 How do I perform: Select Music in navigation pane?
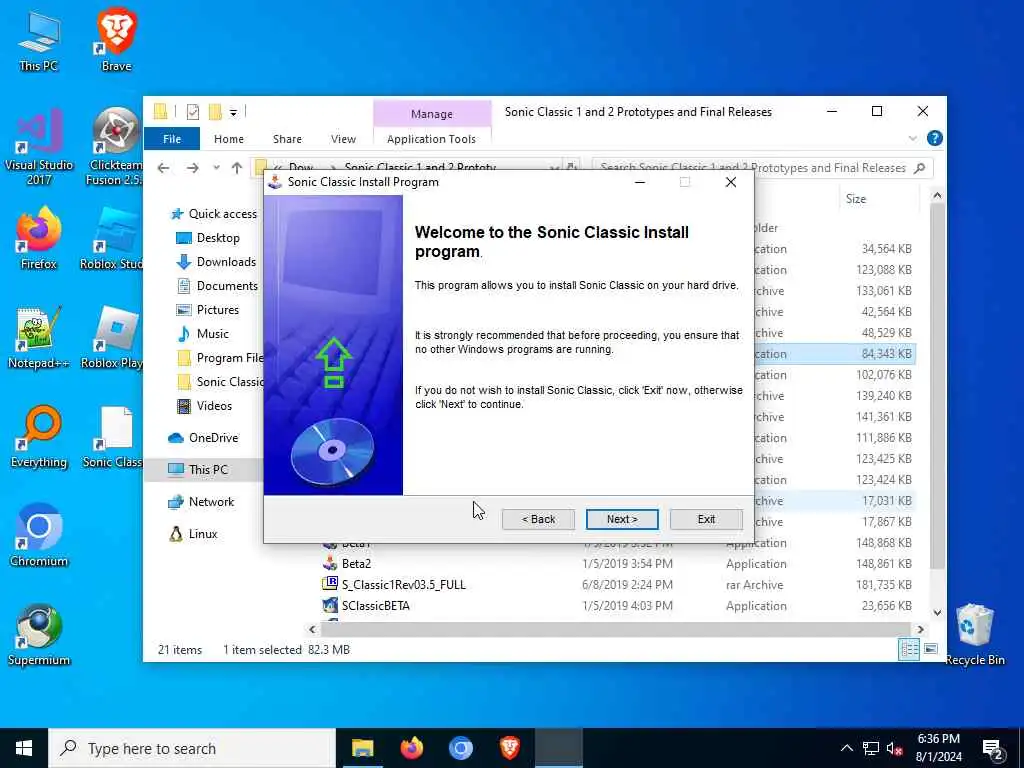(x=202, y=334)
